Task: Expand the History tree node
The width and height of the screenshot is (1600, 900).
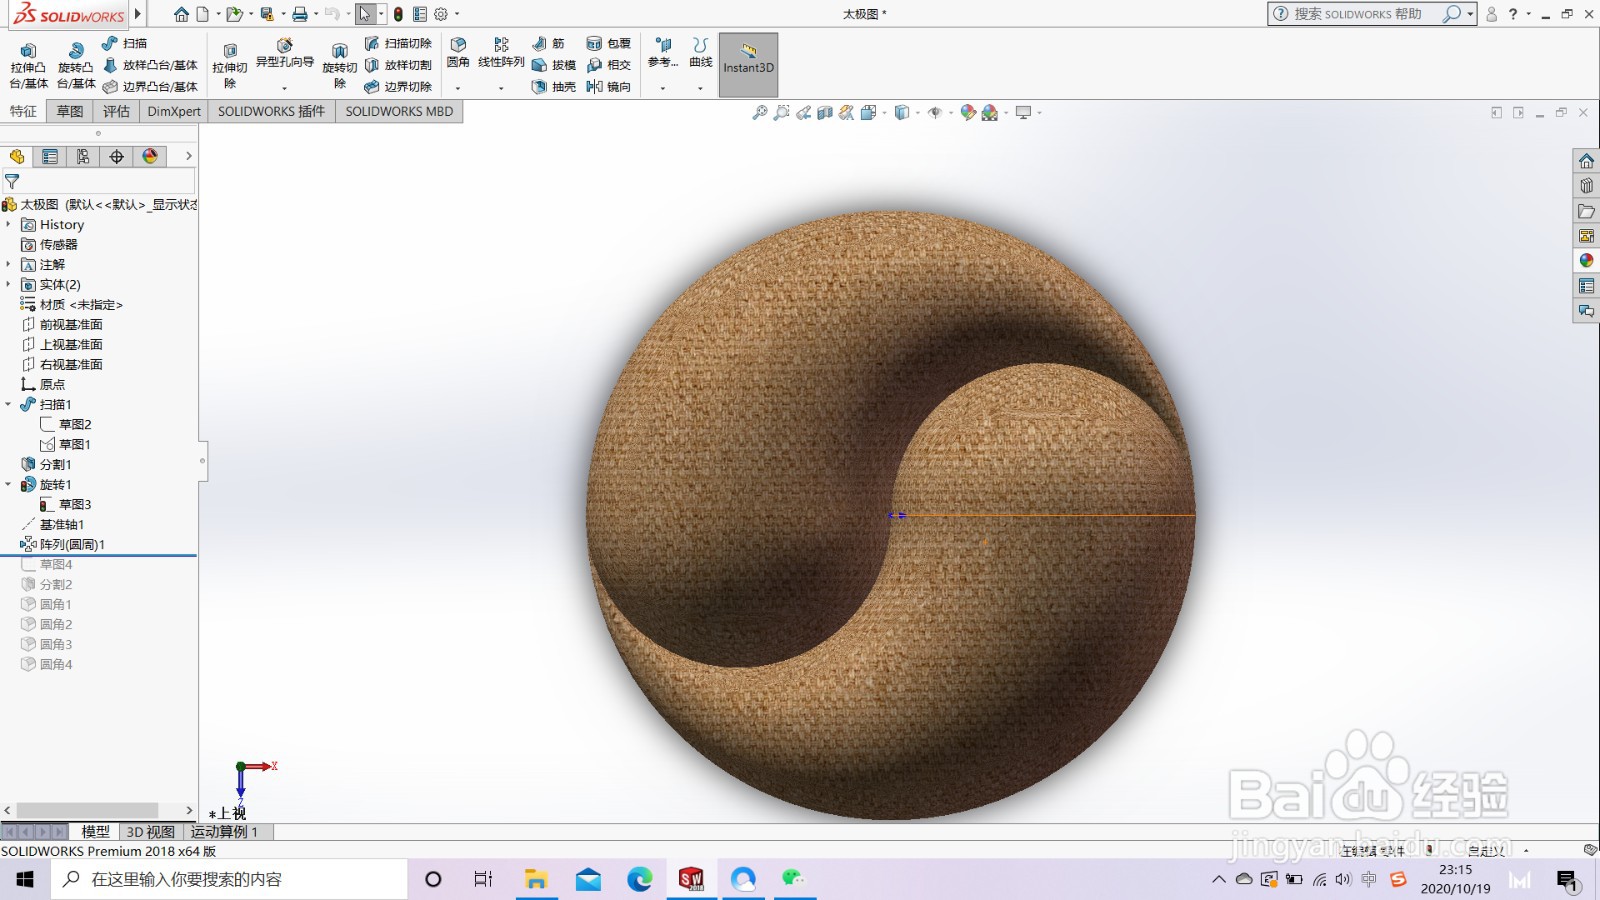Action: (x=8, y=225)
